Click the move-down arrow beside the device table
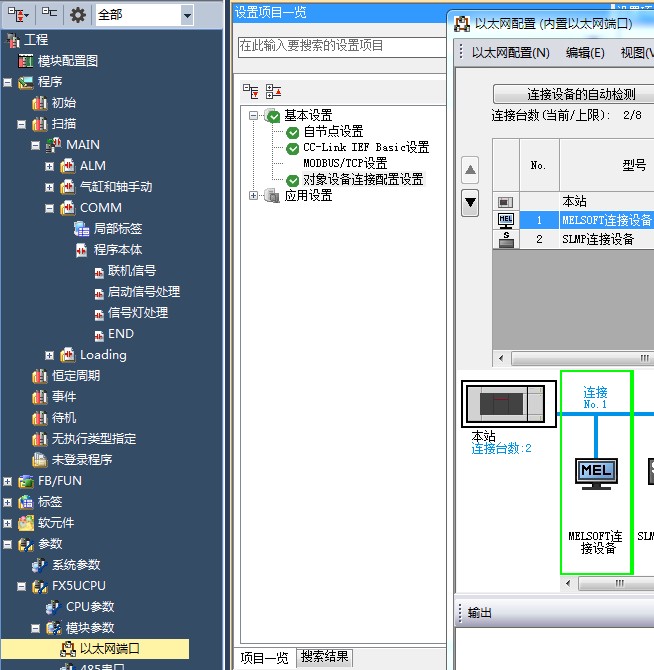 coord(470,202)
